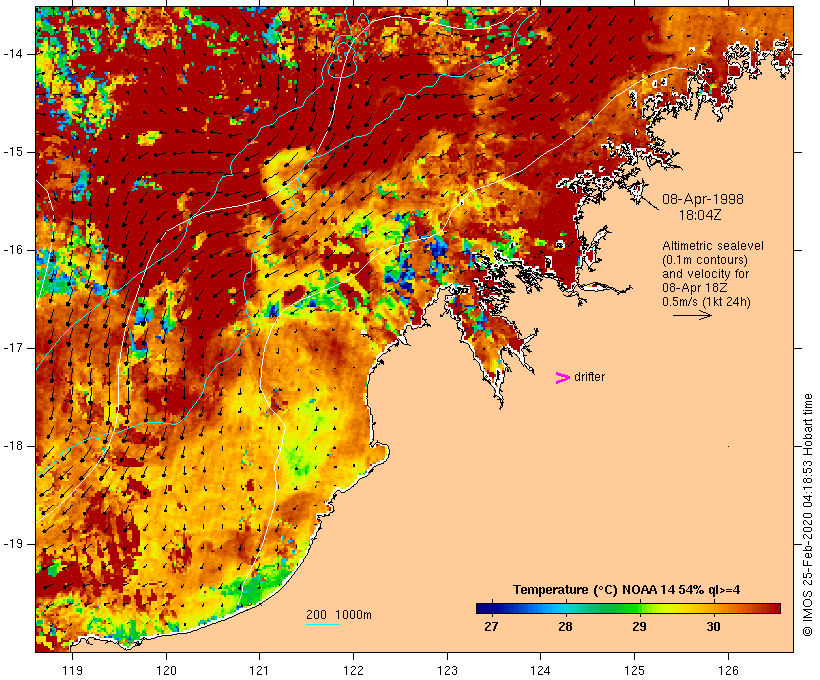Viewport: 820px width, 680px height.
Task: Click latitude label -15
Action: tap(13, 152)
